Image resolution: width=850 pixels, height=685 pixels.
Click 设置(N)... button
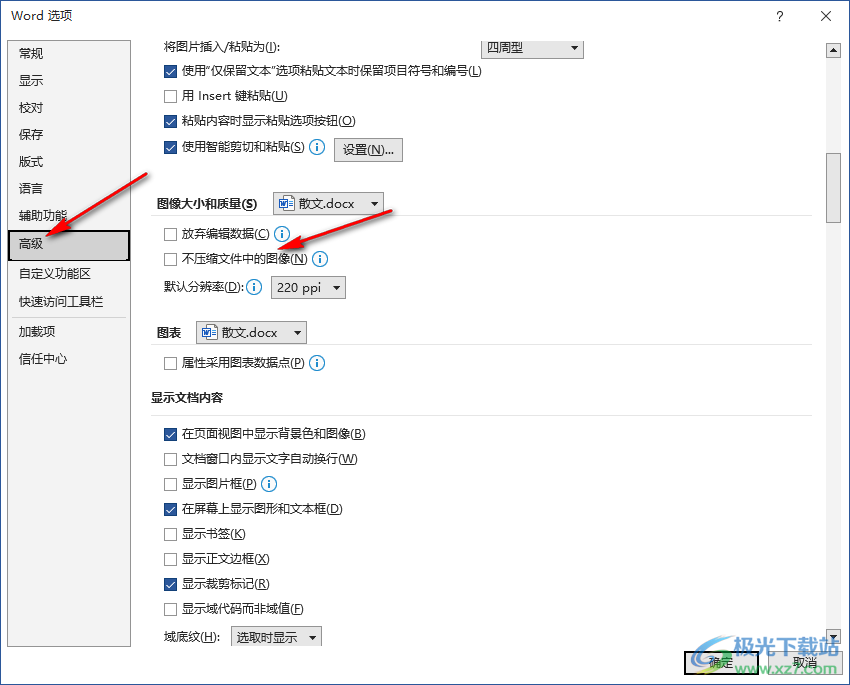(x=368, y=150)
